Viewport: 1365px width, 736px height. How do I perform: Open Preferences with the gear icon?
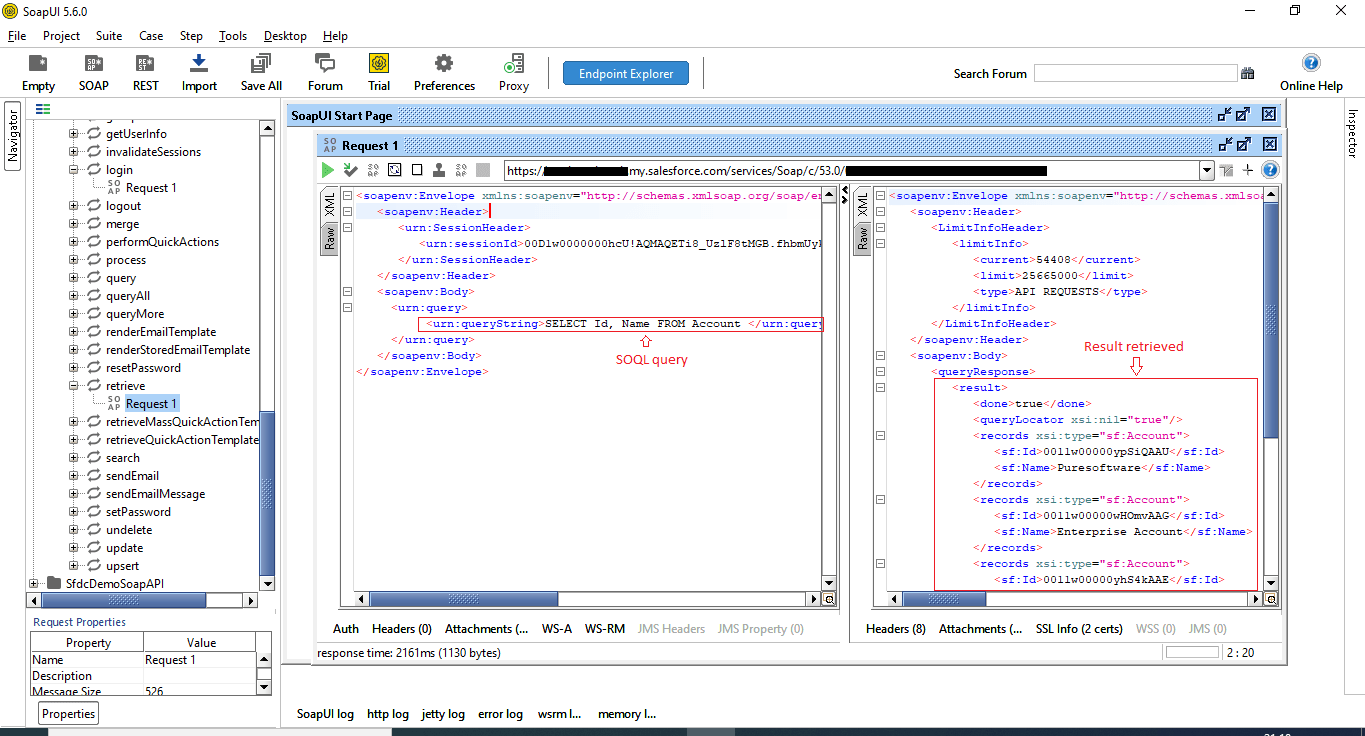pos(444,64)
